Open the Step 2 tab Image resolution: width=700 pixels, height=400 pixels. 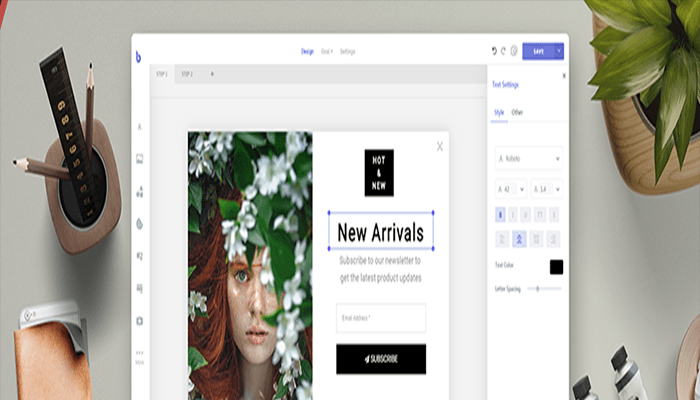186,74
